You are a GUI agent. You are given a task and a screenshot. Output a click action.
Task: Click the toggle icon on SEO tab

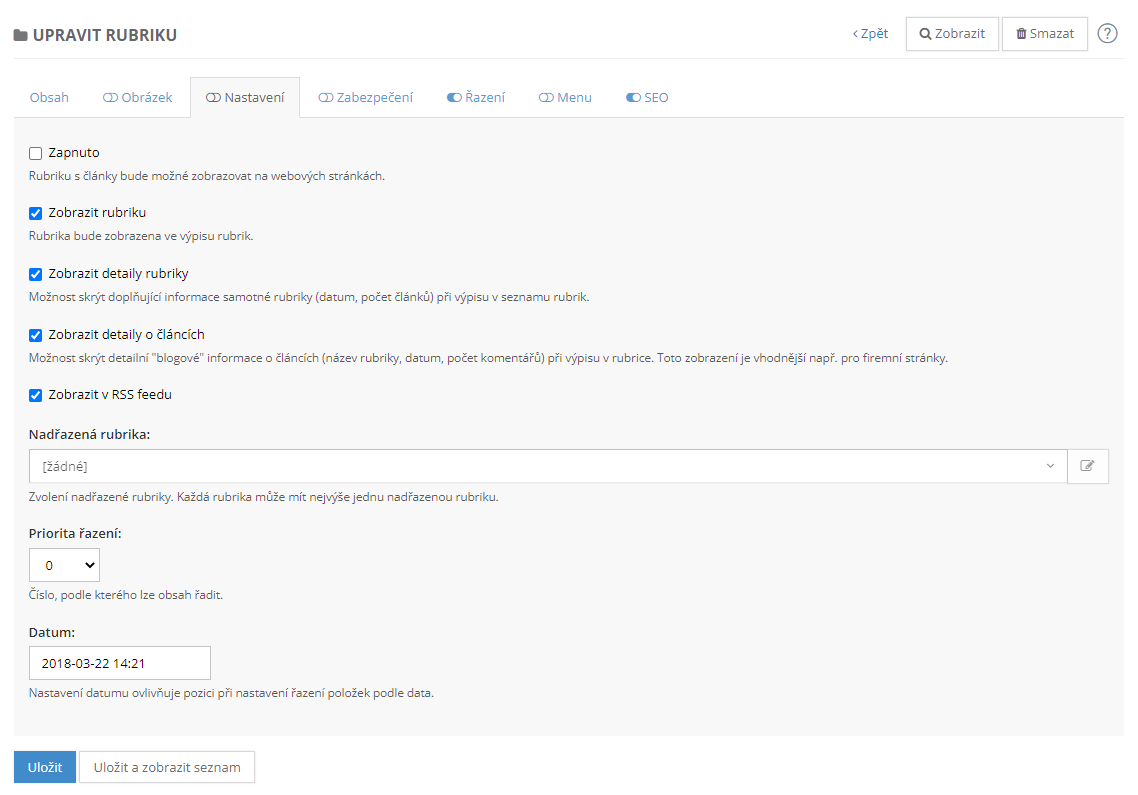[633, 98]
